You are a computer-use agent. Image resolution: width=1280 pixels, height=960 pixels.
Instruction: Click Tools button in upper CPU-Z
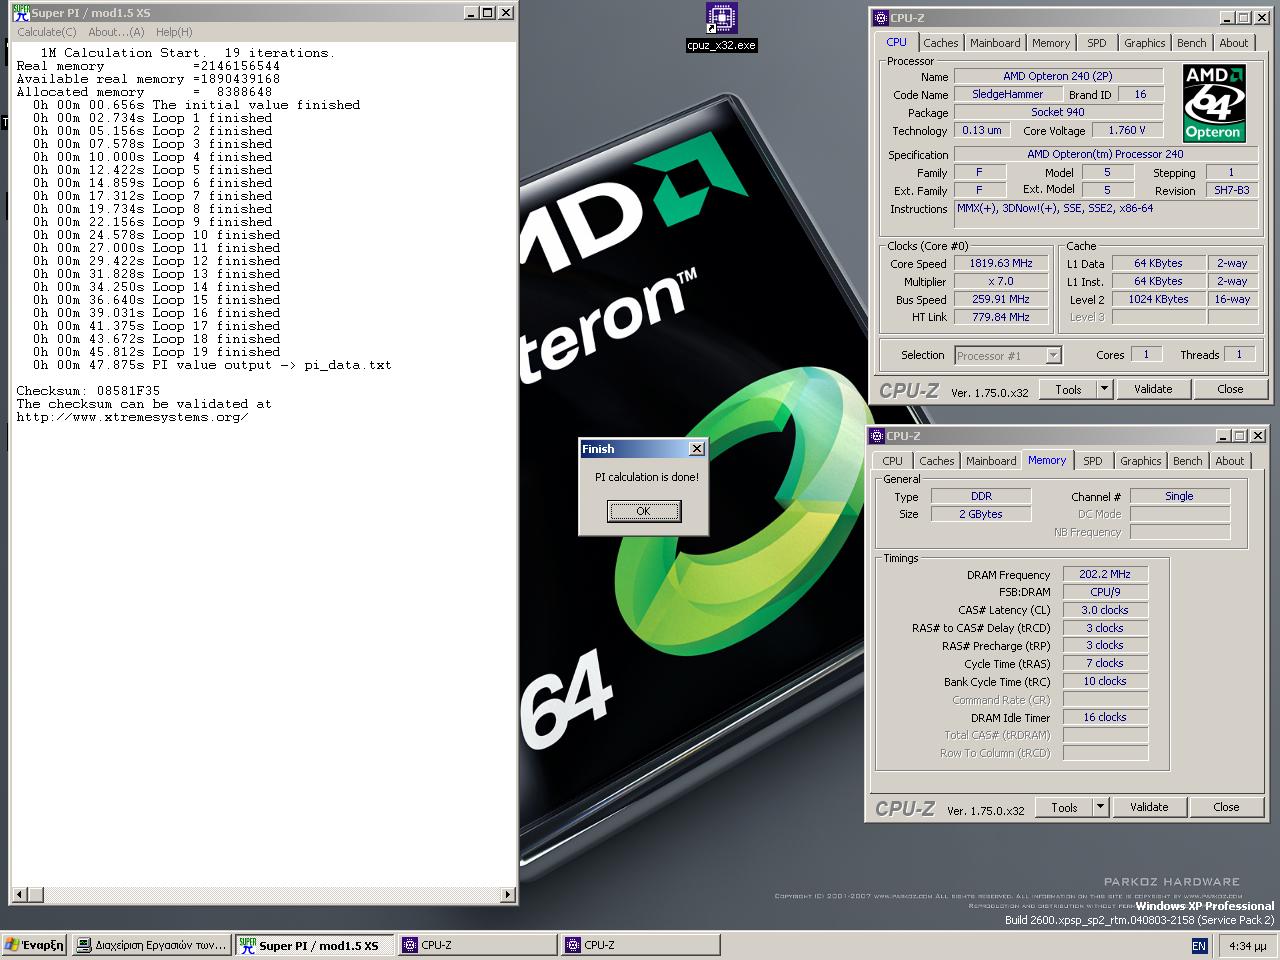click(1068, 390)
